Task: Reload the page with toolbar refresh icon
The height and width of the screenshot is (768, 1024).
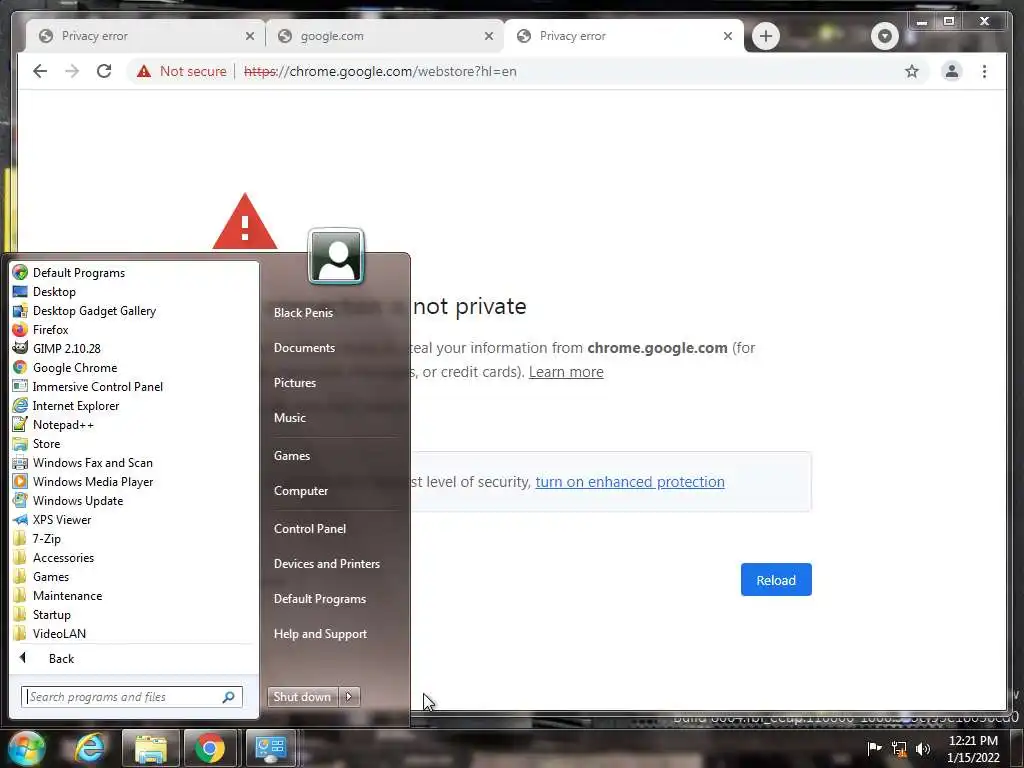Action: (104, 71)
